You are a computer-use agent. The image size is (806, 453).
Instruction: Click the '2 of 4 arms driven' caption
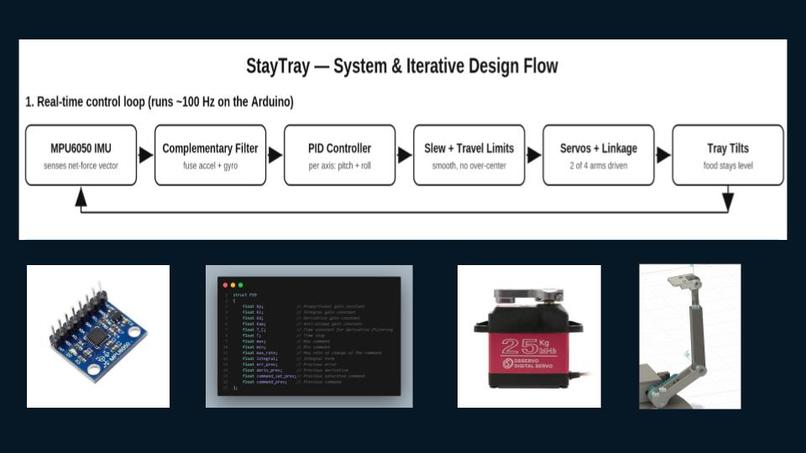[598, 166]
